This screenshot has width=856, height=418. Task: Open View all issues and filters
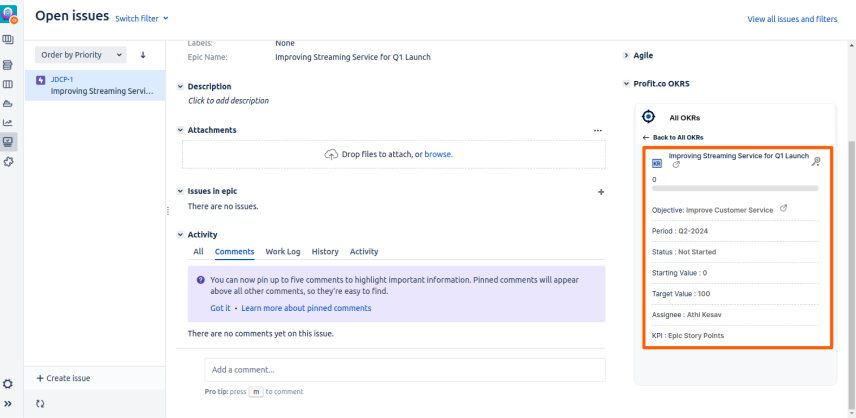pyautogui.click(x=792, y=19)
